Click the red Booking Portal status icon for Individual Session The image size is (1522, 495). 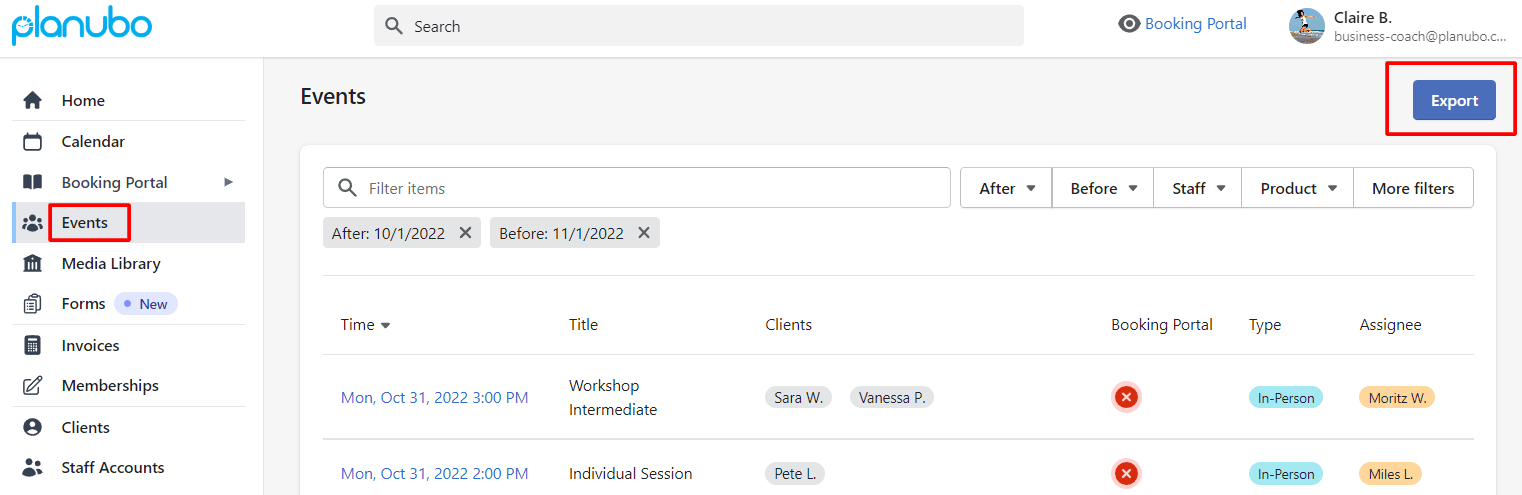coord(1126,473)
